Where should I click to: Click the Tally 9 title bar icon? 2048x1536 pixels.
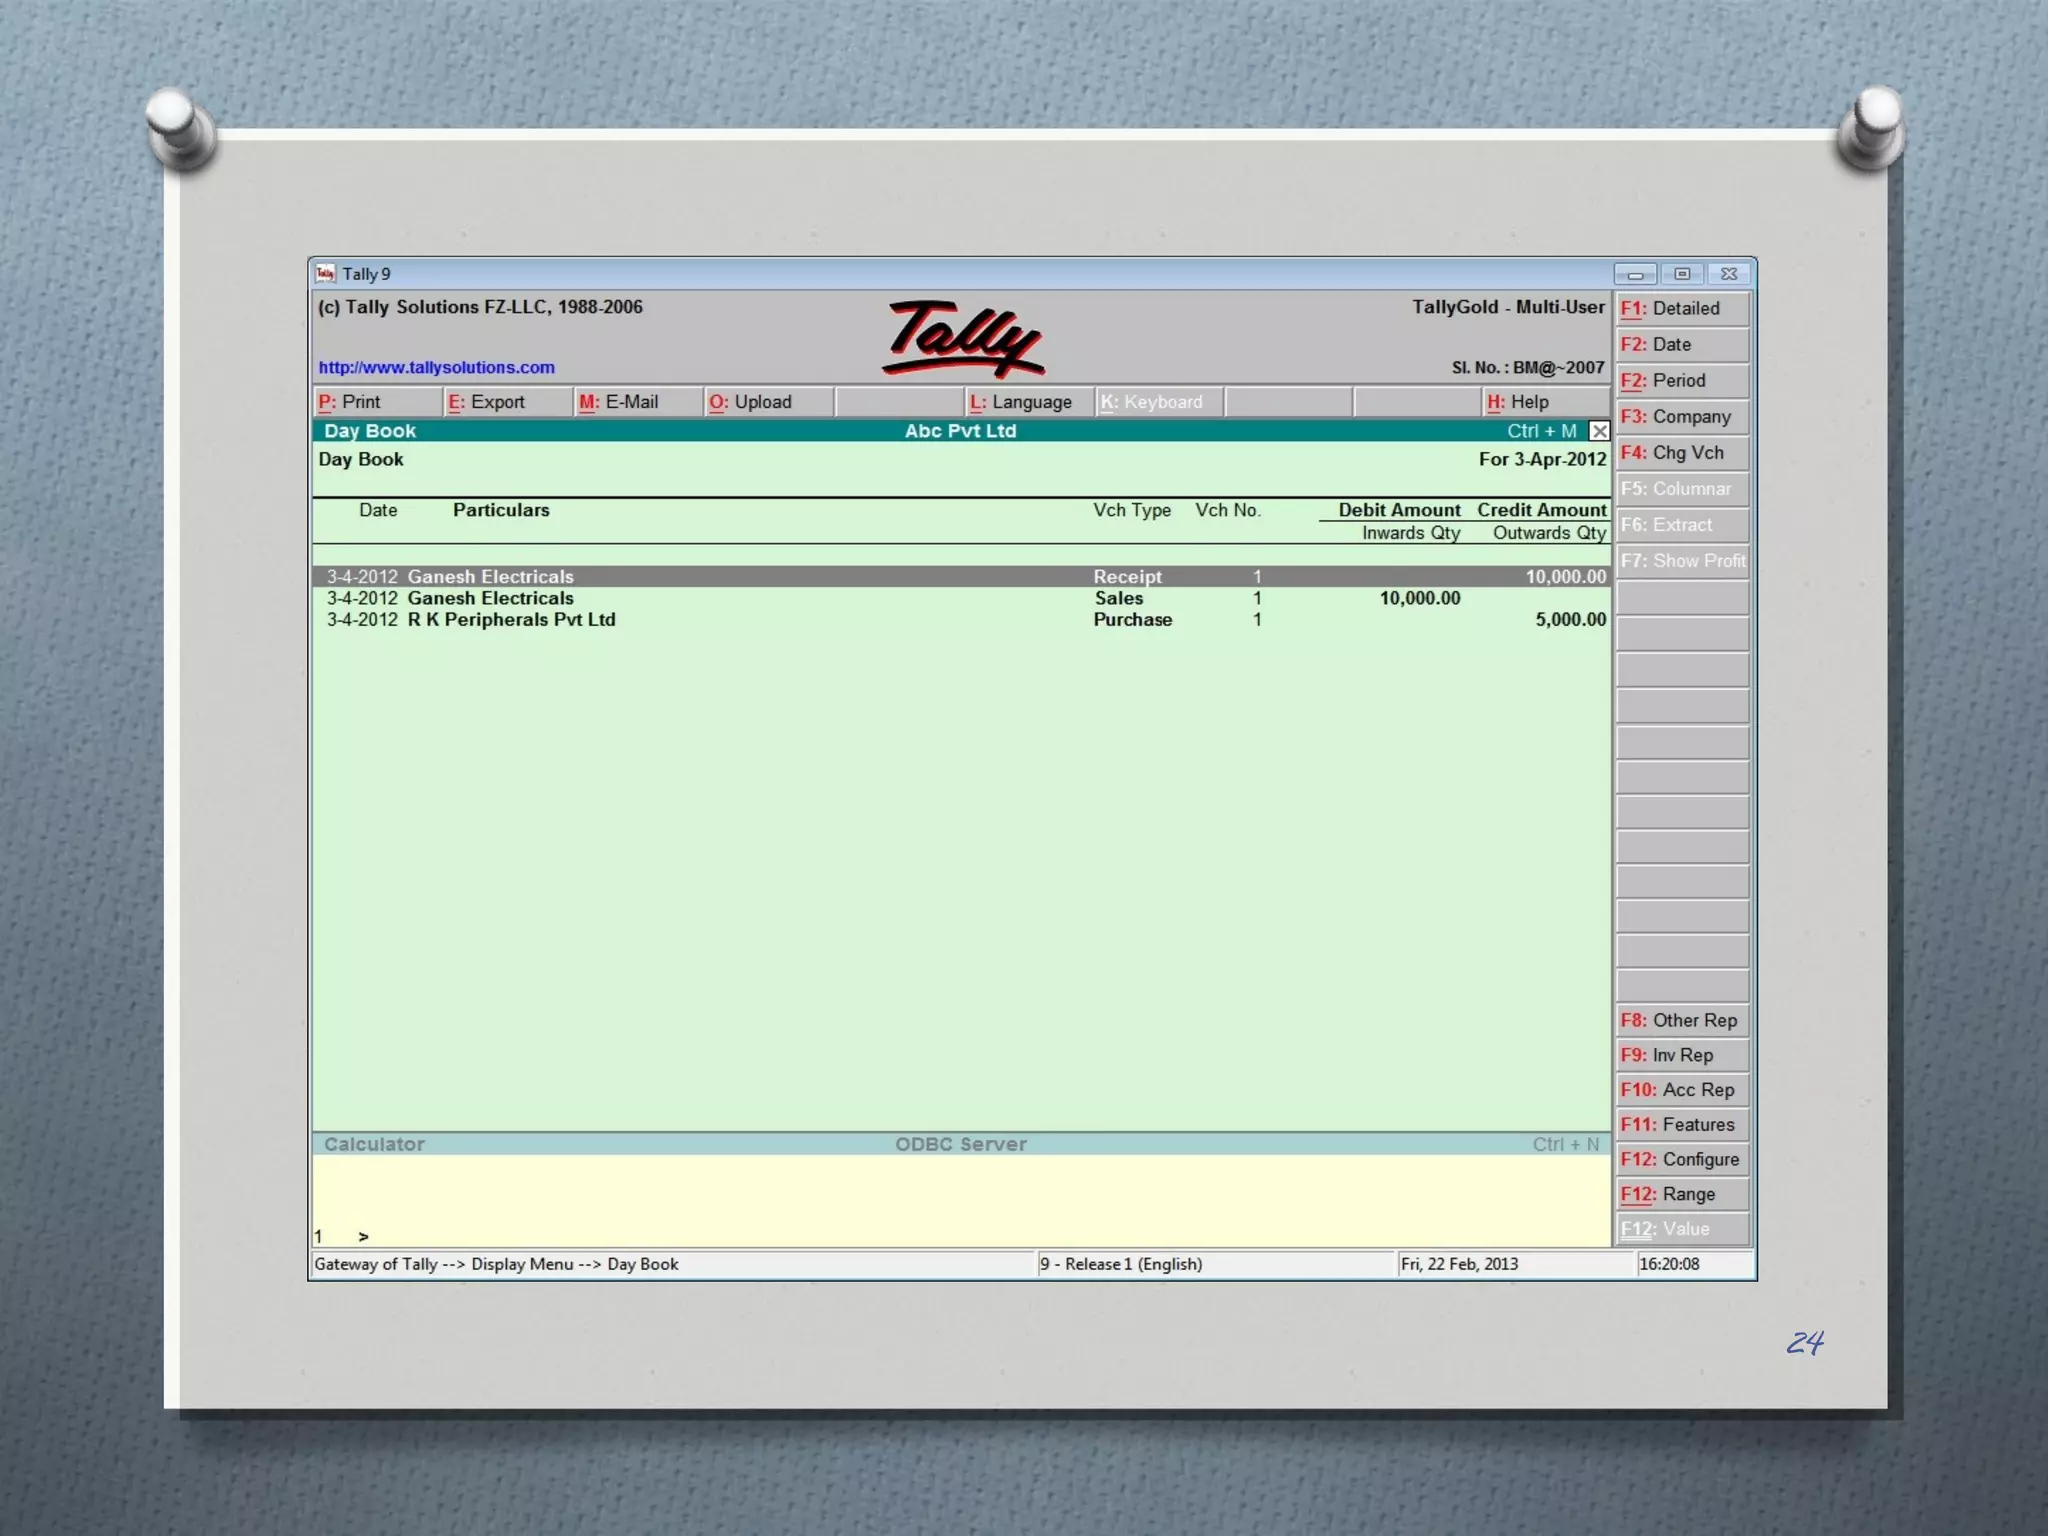coord(325,274)
